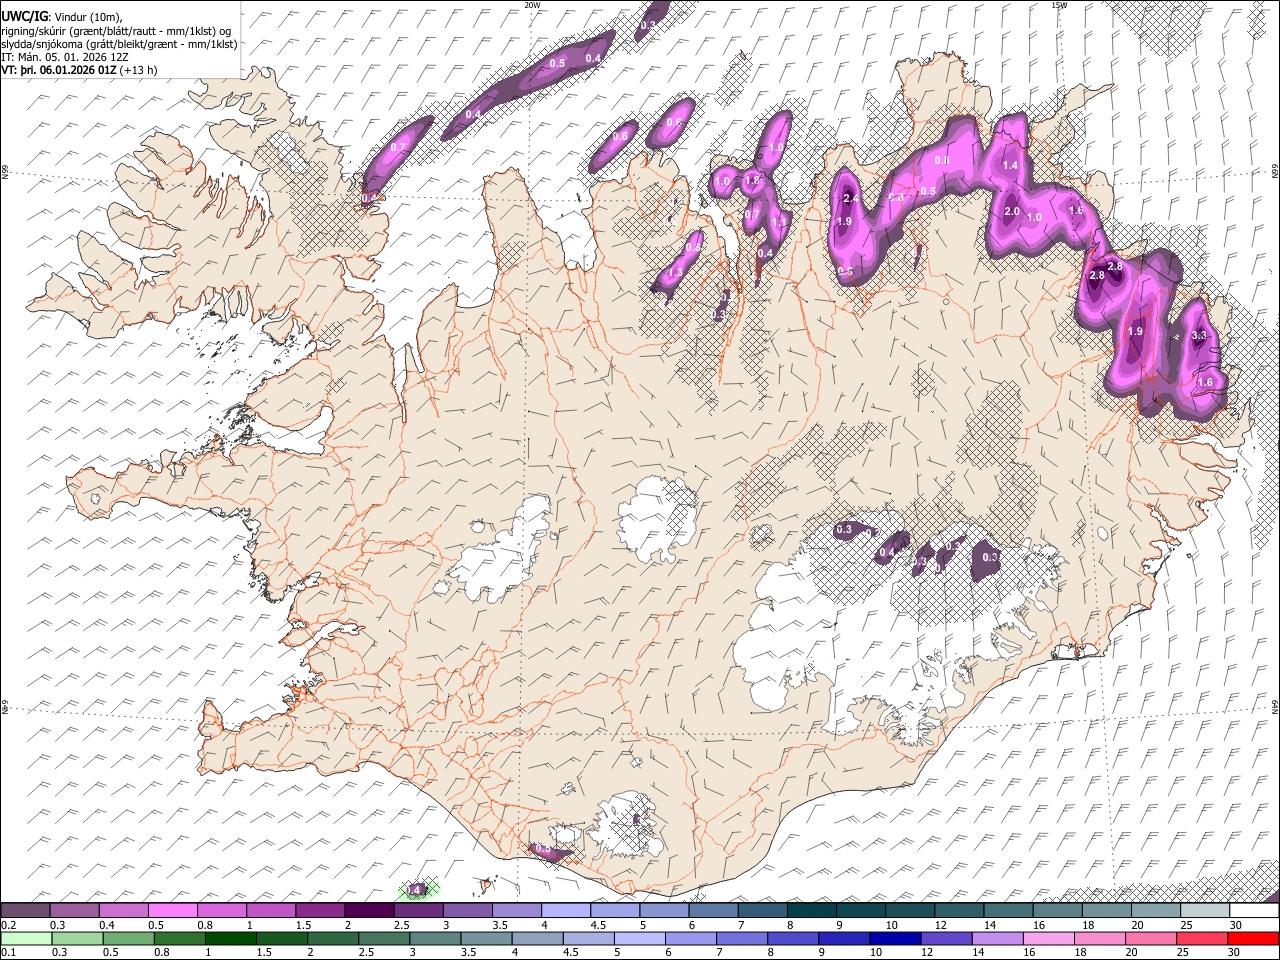Click the '3.3' precipitation value on the map

[1200, 336]
